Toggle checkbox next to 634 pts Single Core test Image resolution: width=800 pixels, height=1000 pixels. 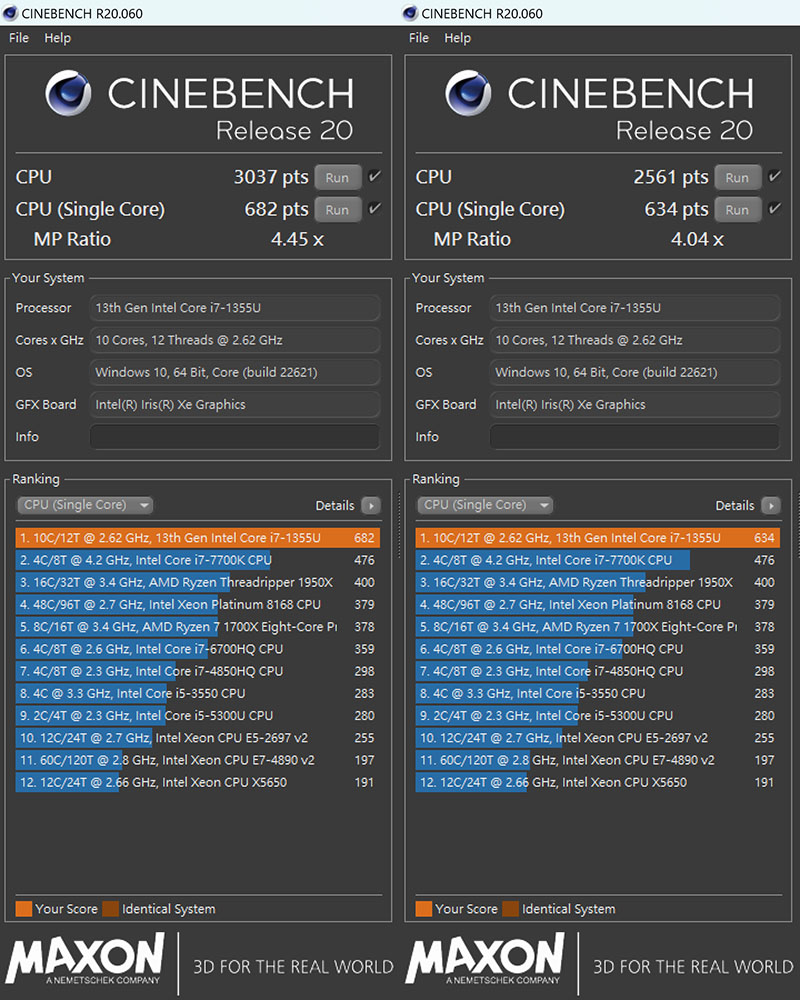pyautogui.click(x=775, y=208)
